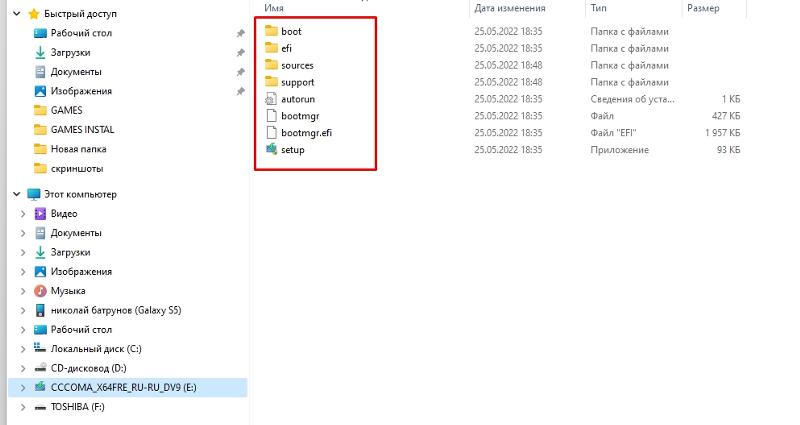800x425 pixels.
Task: Click the setup application icon
Action: pyautogui.click(x=271, y=149)
